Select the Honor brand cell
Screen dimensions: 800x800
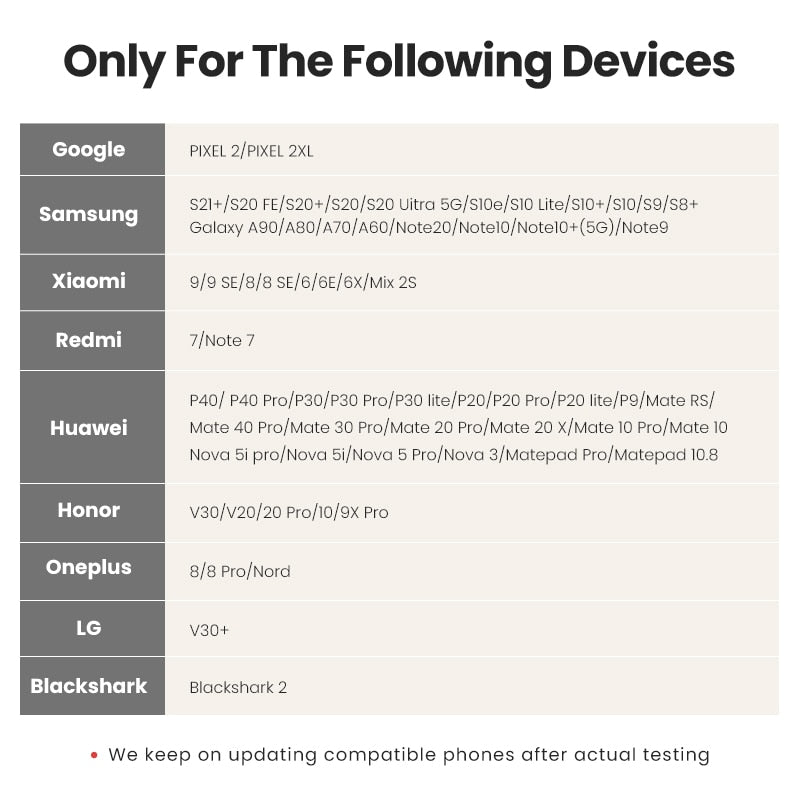coord(92,513)
